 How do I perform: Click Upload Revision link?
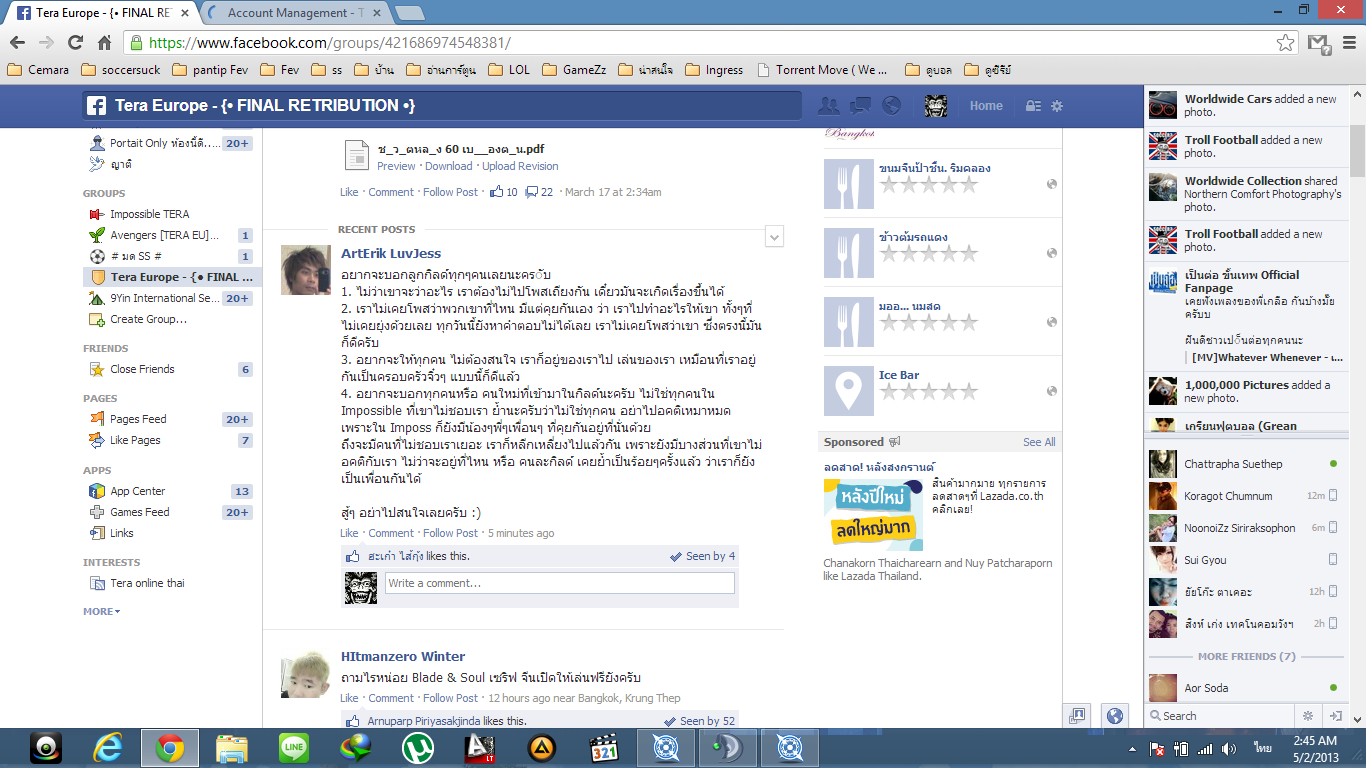coord(520,166)
